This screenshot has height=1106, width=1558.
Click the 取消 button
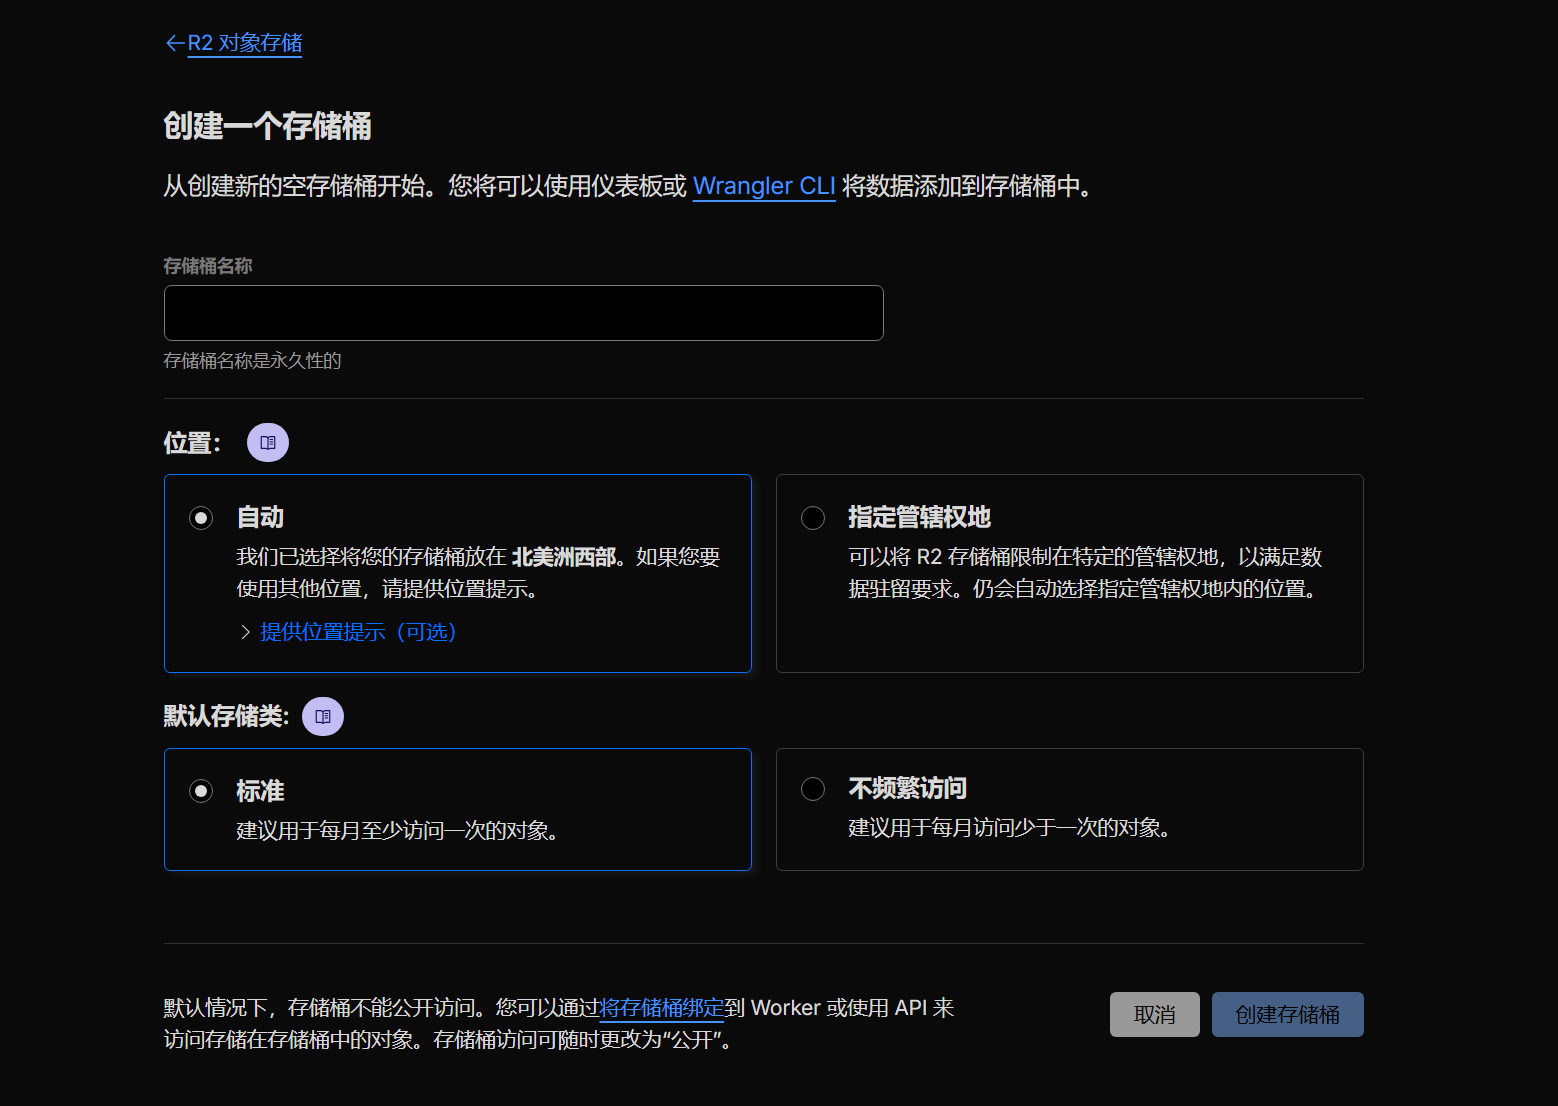pos(1155,1014)
